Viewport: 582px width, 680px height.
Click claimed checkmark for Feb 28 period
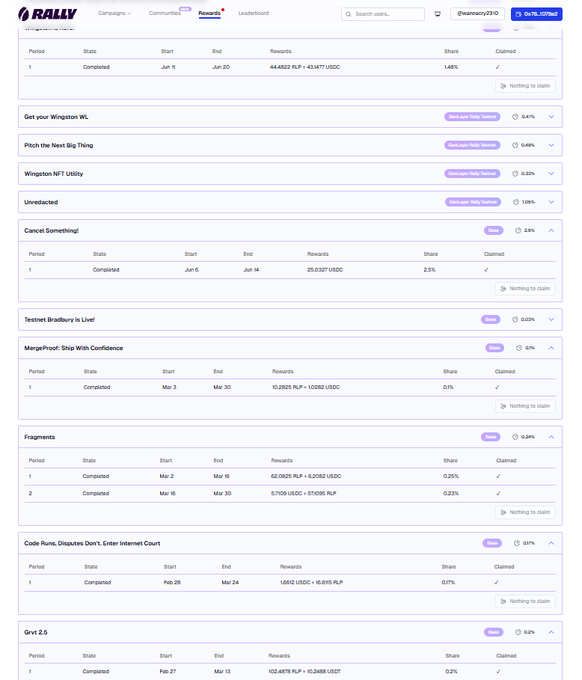(497, 582)
